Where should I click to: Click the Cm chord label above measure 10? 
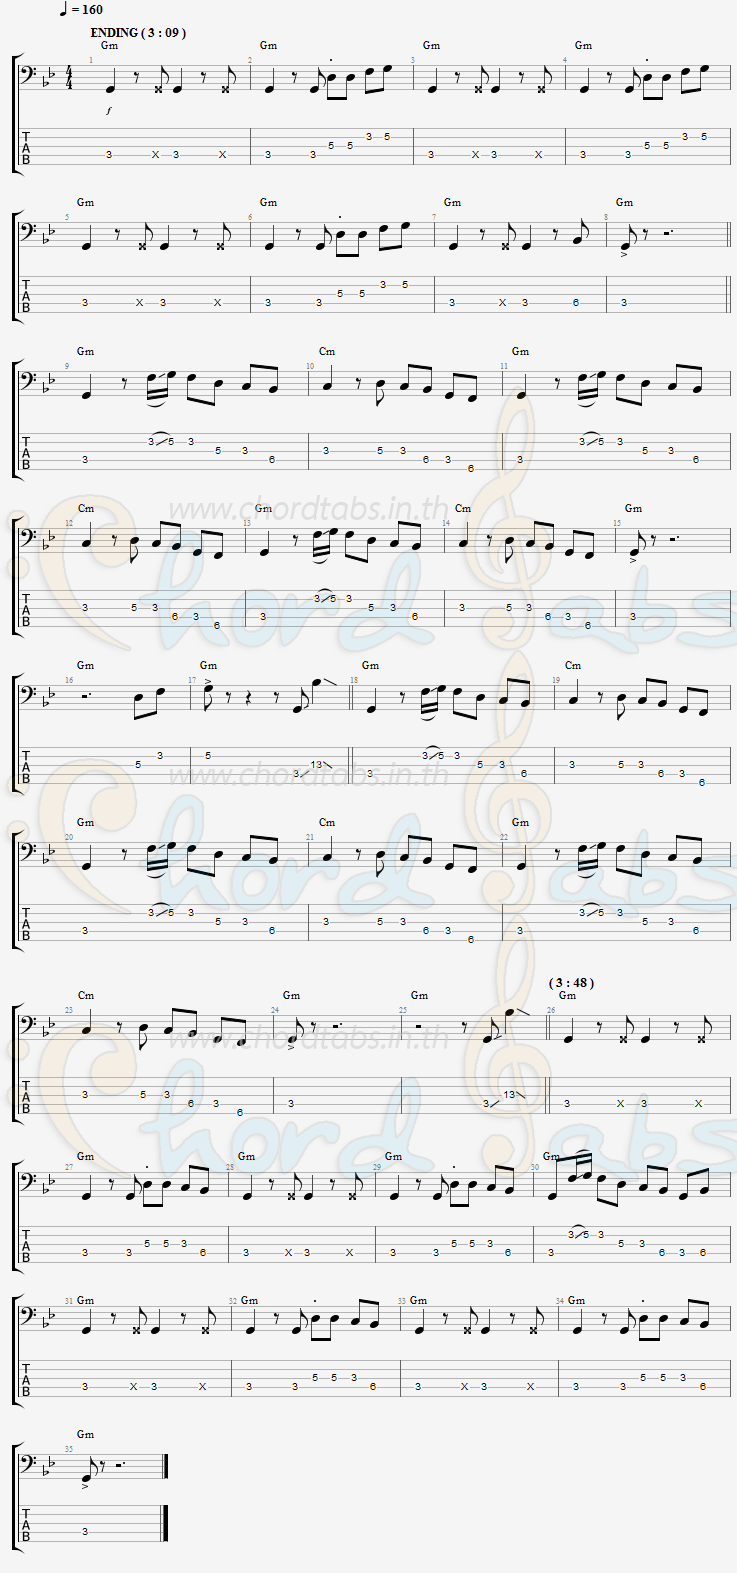point(327,352)
